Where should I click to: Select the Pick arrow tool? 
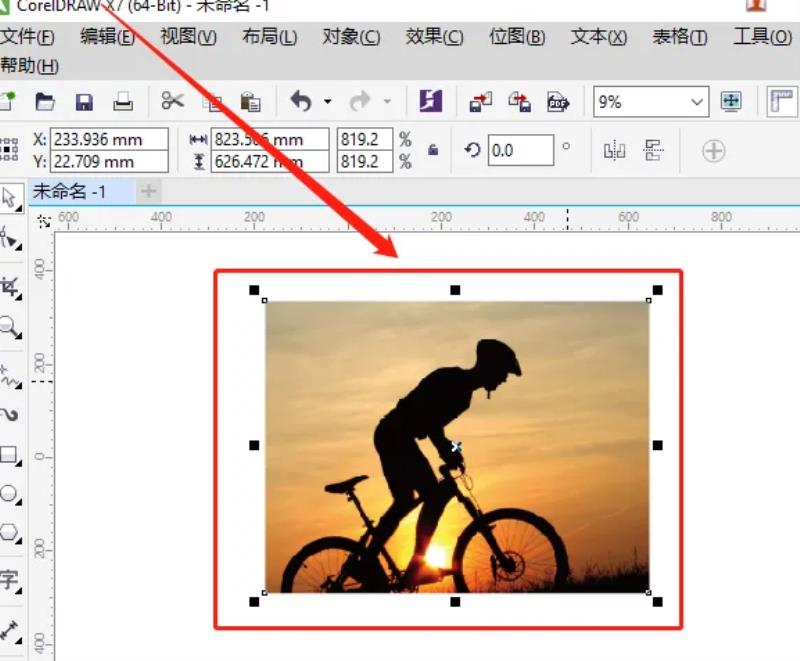[11, 199]
